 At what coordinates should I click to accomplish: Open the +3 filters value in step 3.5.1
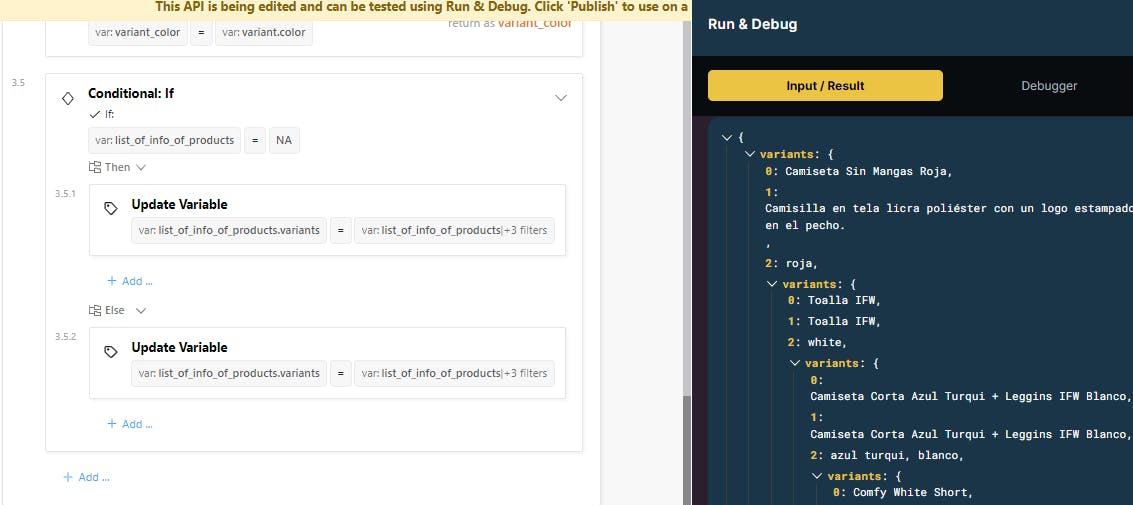click(455, 230)
